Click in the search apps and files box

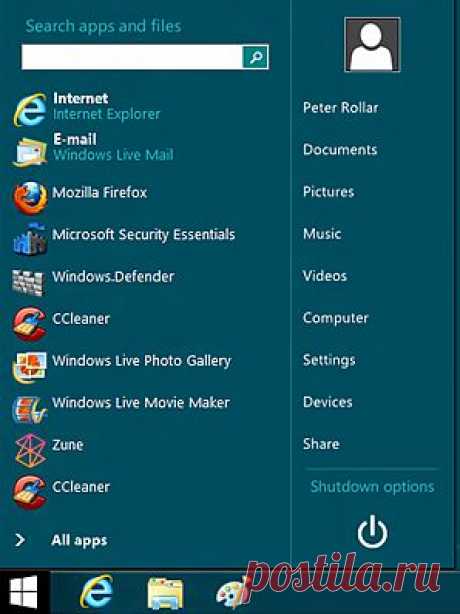[x=132, y=57]
